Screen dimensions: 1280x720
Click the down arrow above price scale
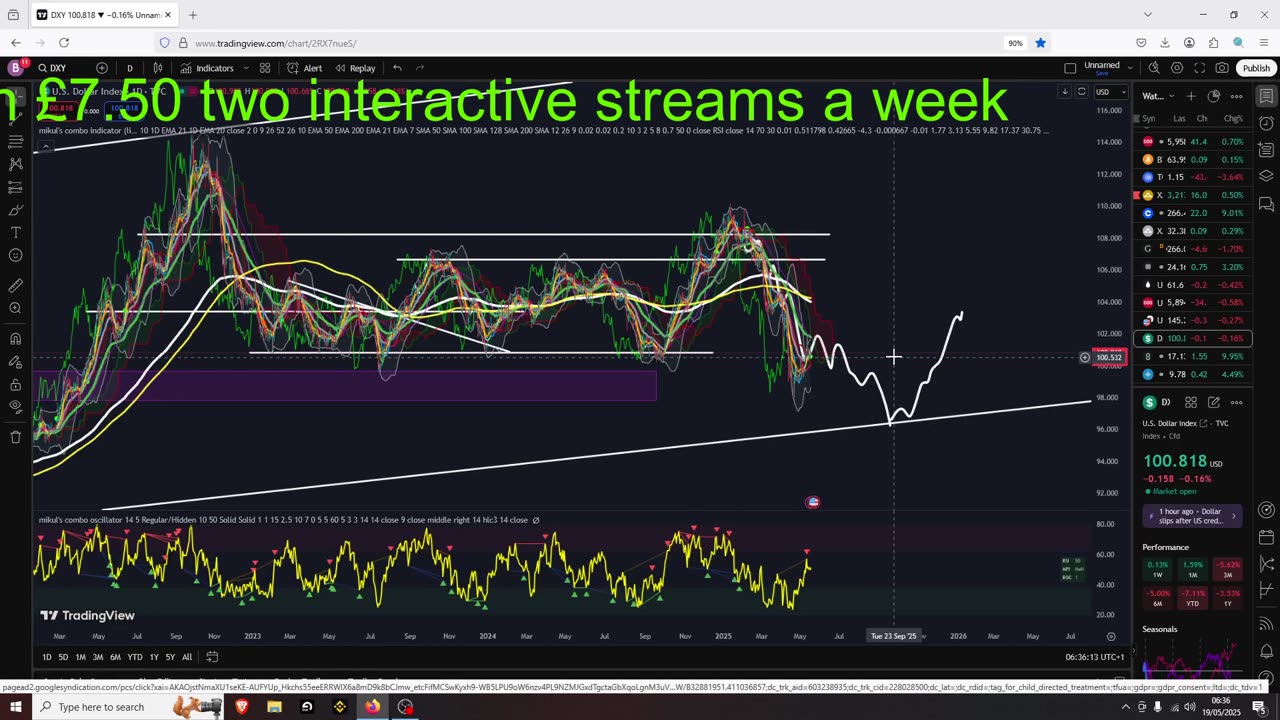point(1065,92)
